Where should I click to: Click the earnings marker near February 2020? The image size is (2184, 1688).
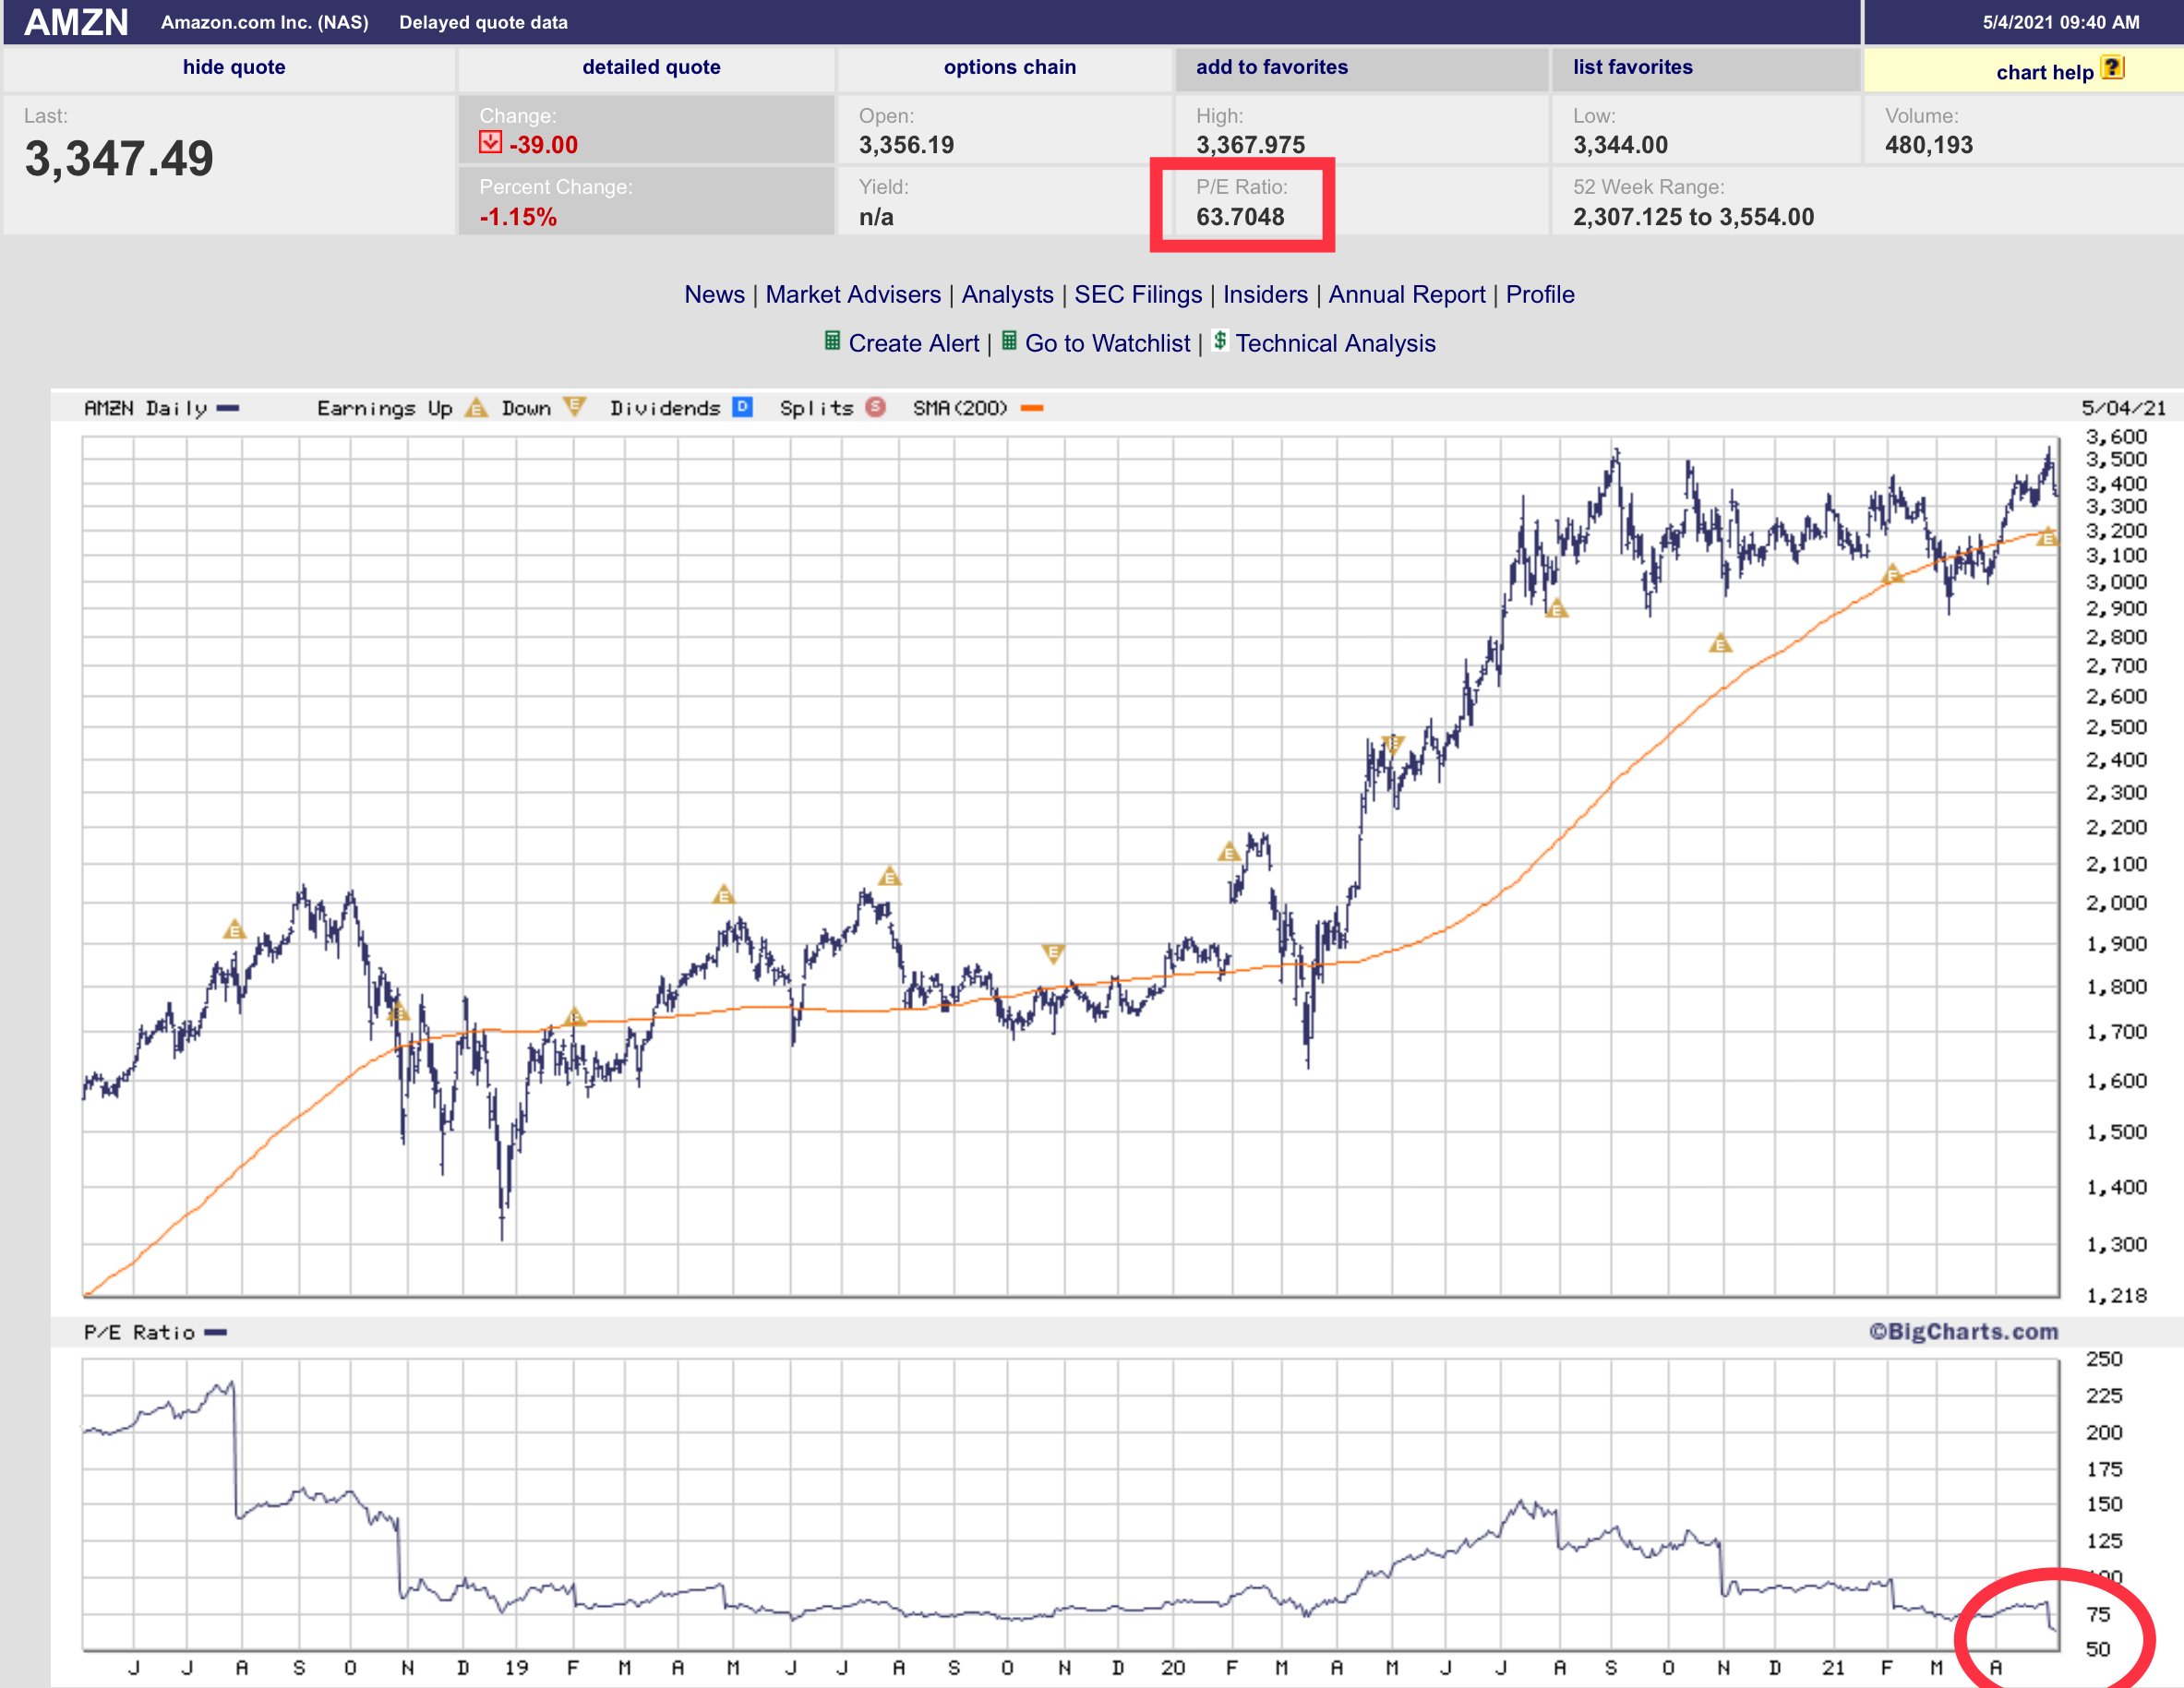(1229, 853)
